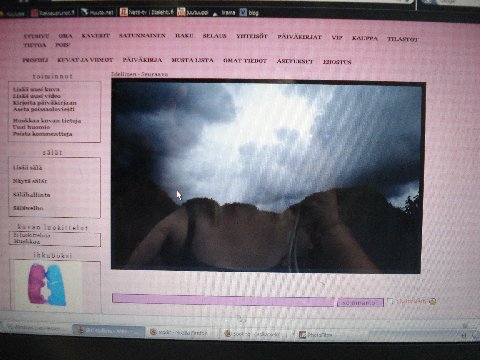
Task: Click the 'Muokkaa' link under kuvan luokittelut
Action: click(27, 241)
